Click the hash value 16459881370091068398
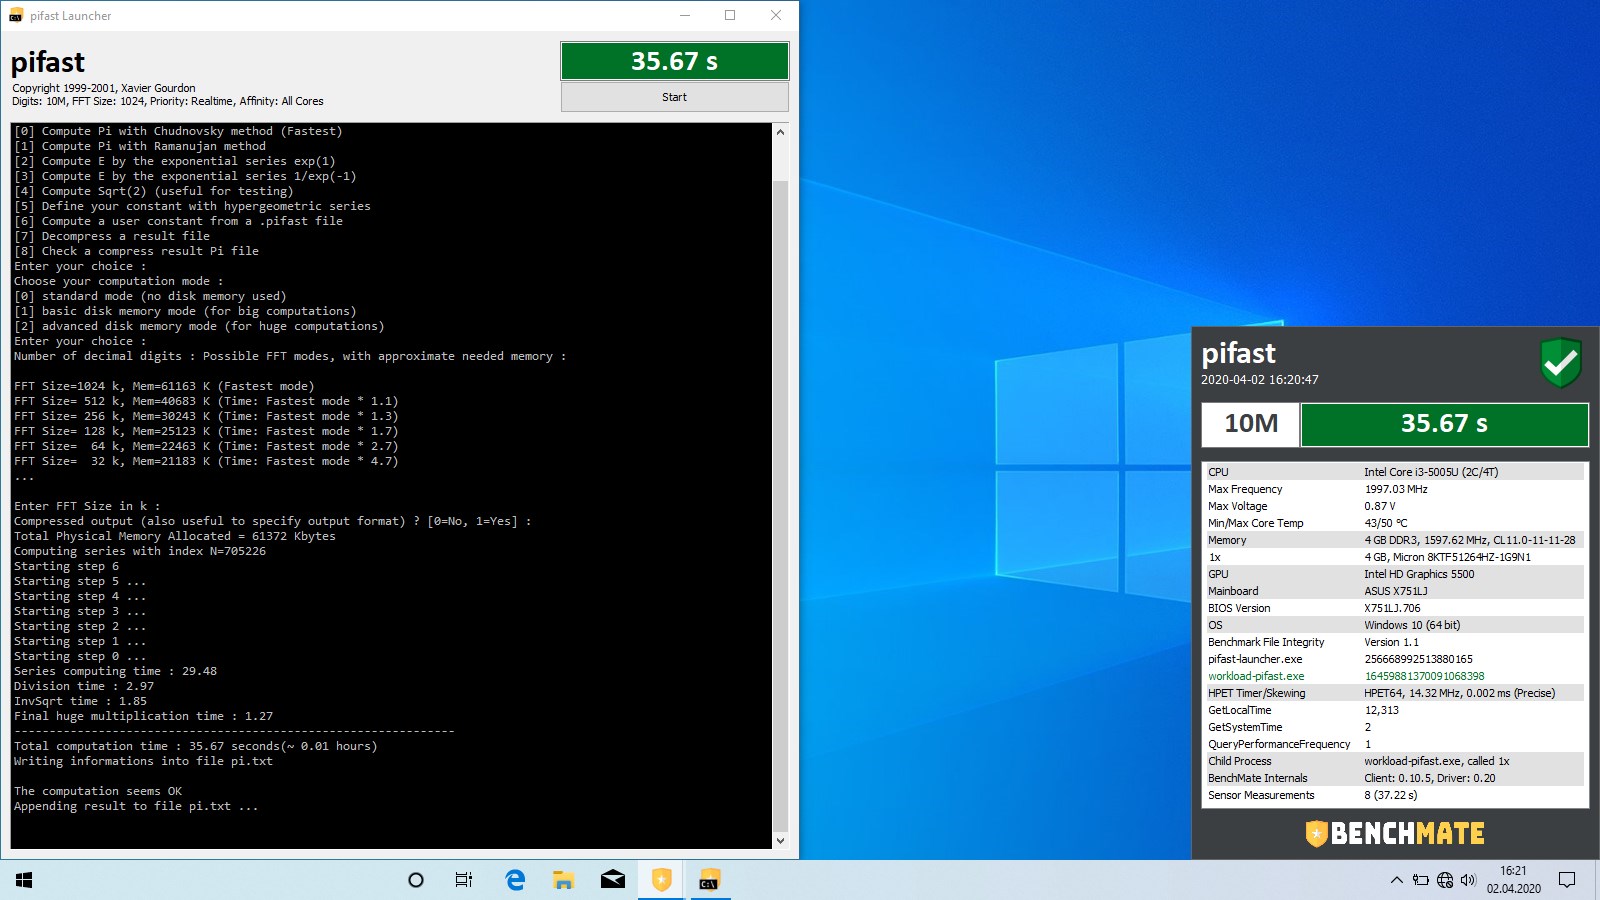 1424,676
